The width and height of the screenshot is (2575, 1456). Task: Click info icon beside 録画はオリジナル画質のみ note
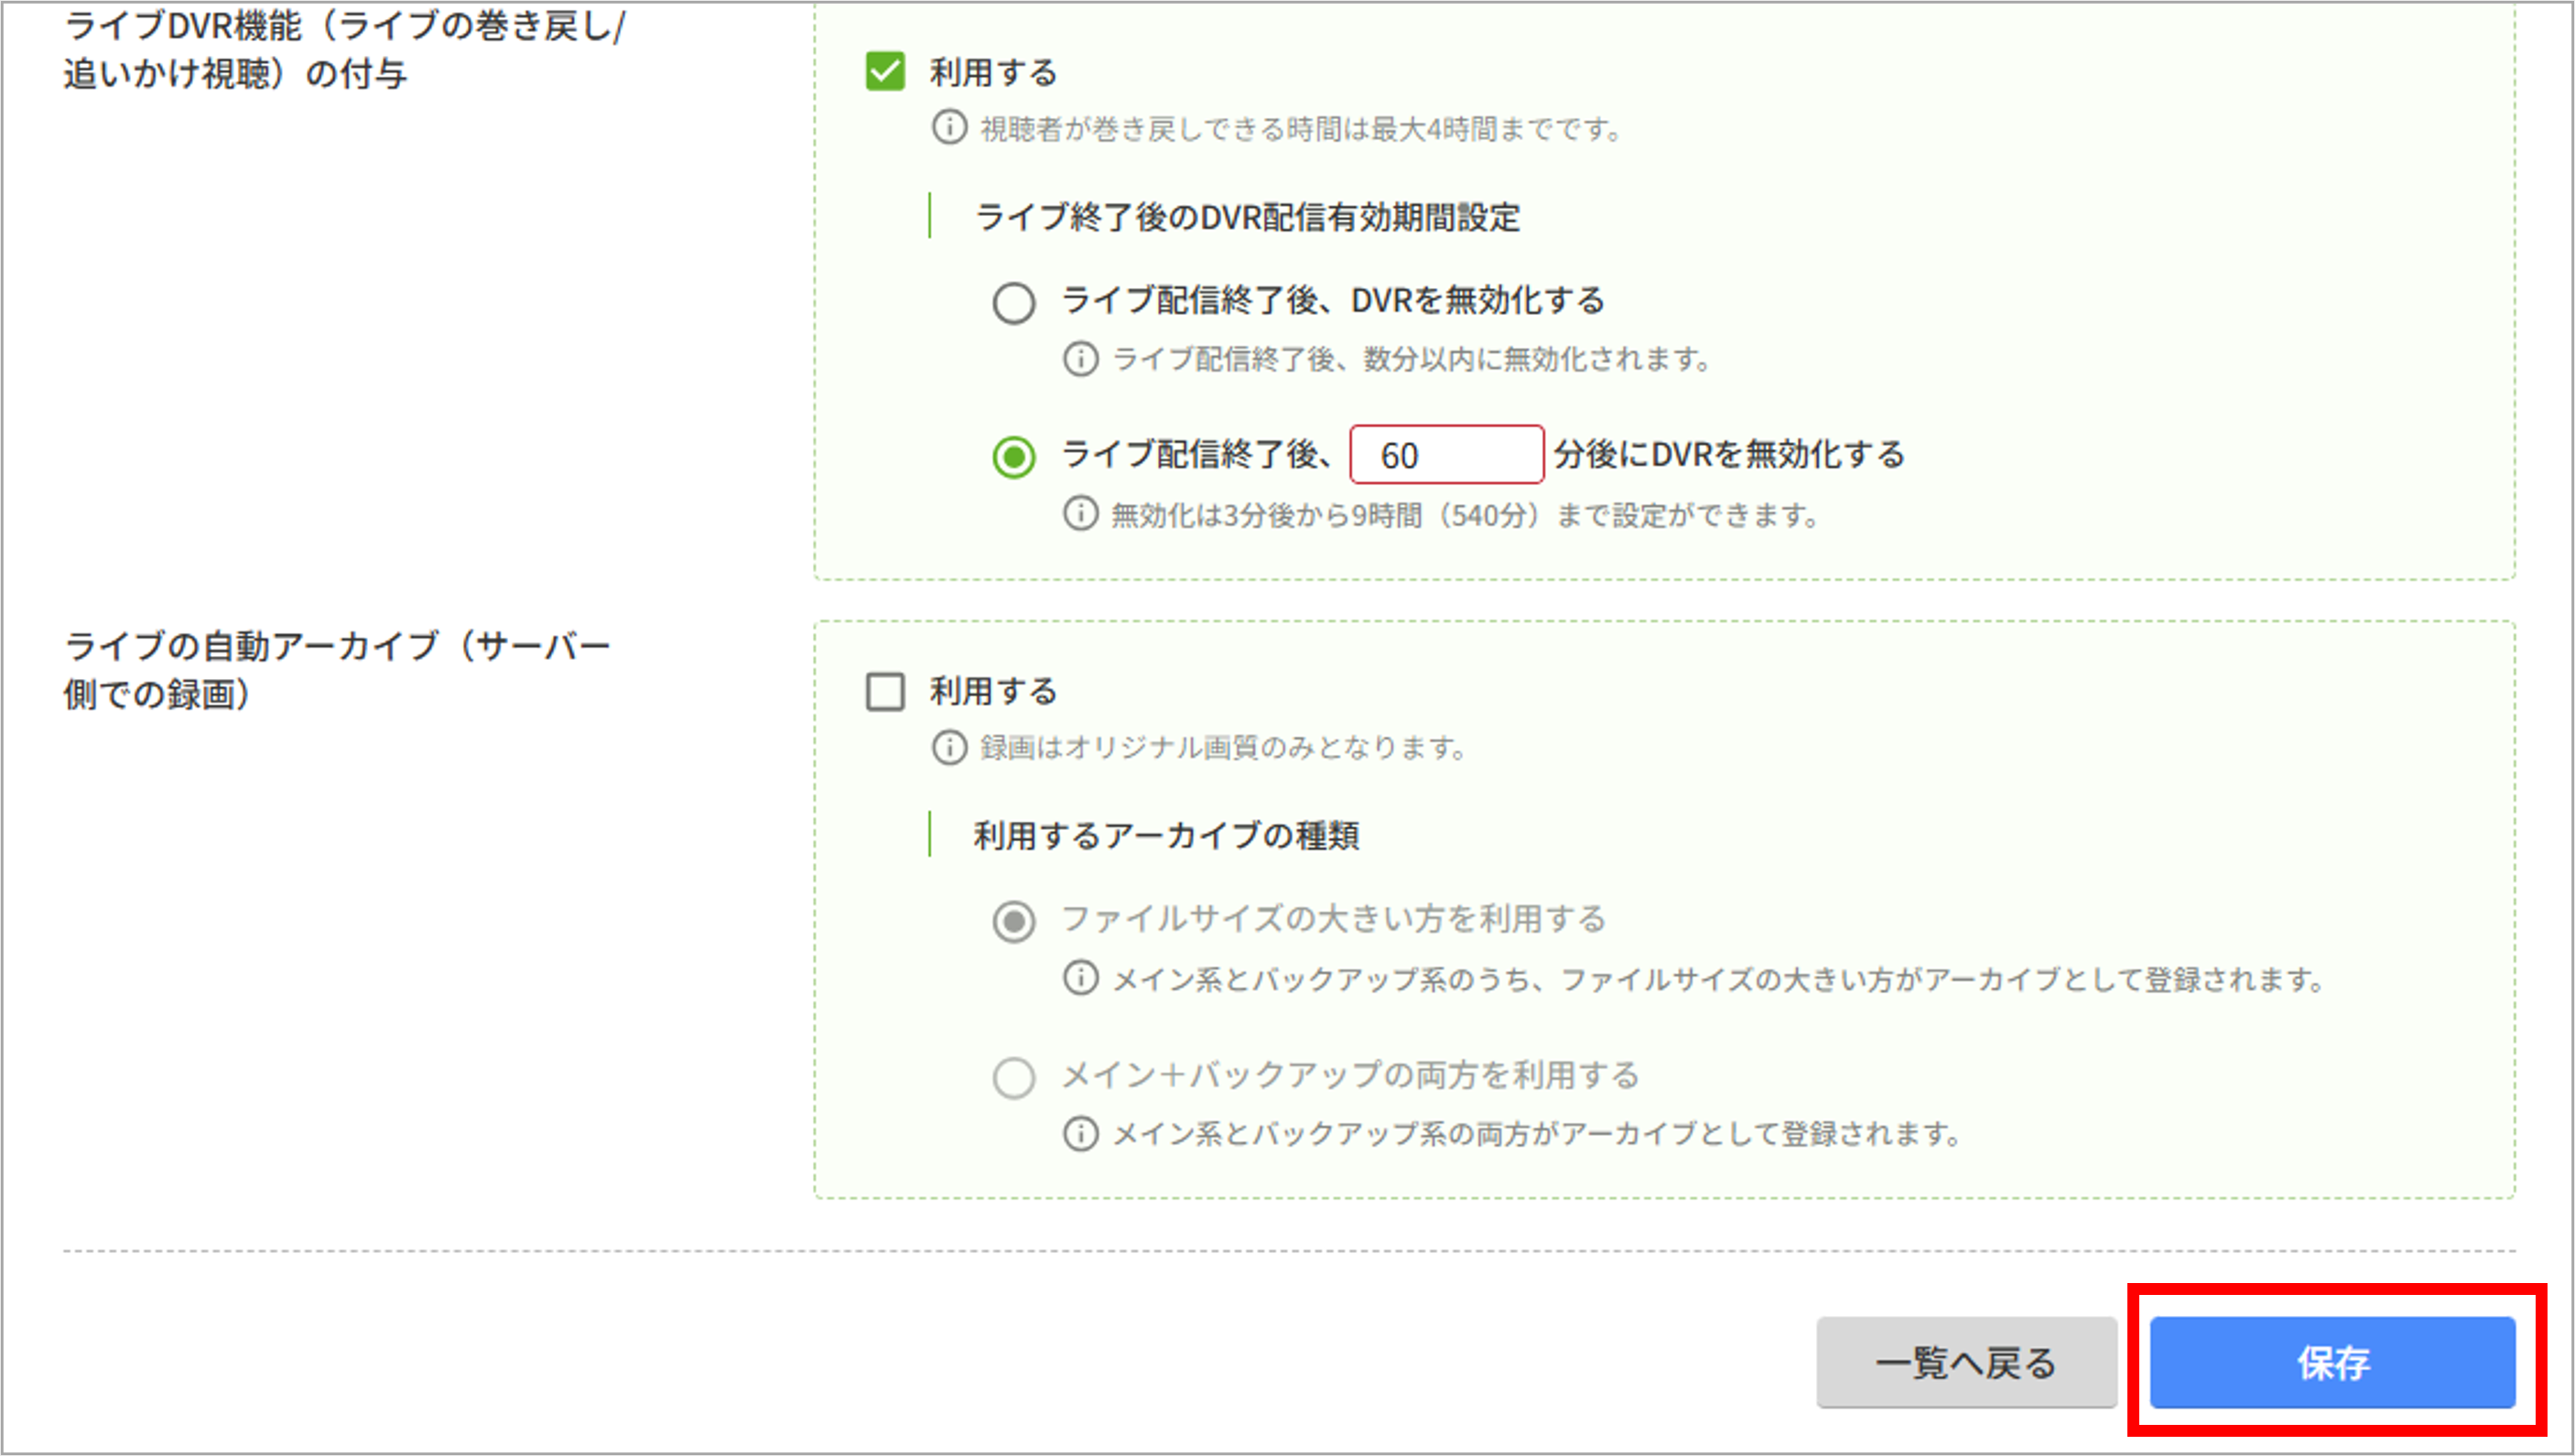[x=949, y=747]
